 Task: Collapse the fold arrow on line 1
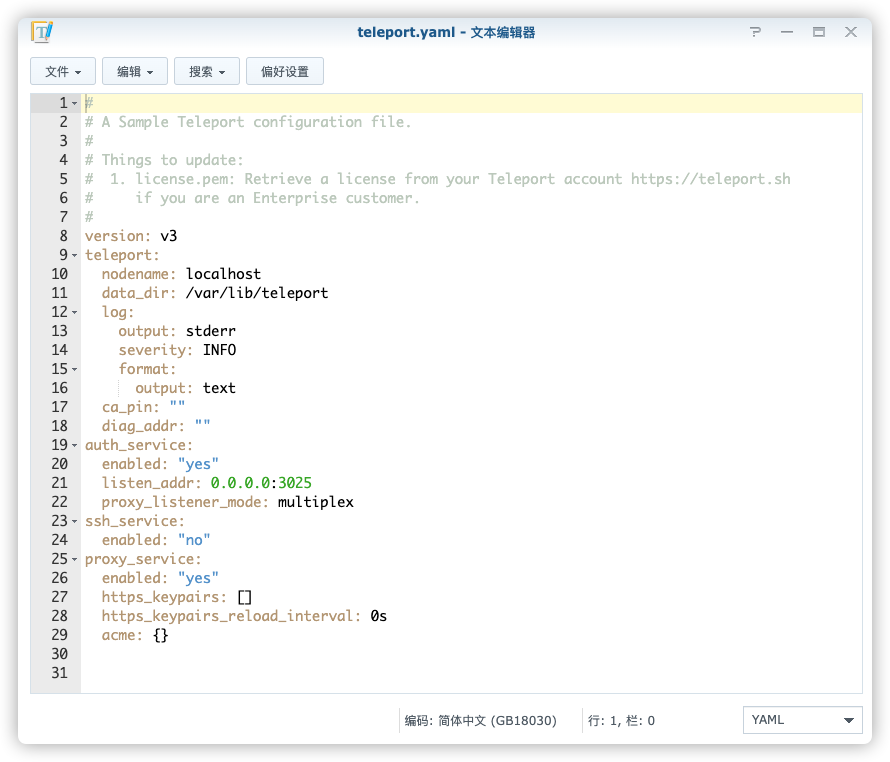(74, 103)
